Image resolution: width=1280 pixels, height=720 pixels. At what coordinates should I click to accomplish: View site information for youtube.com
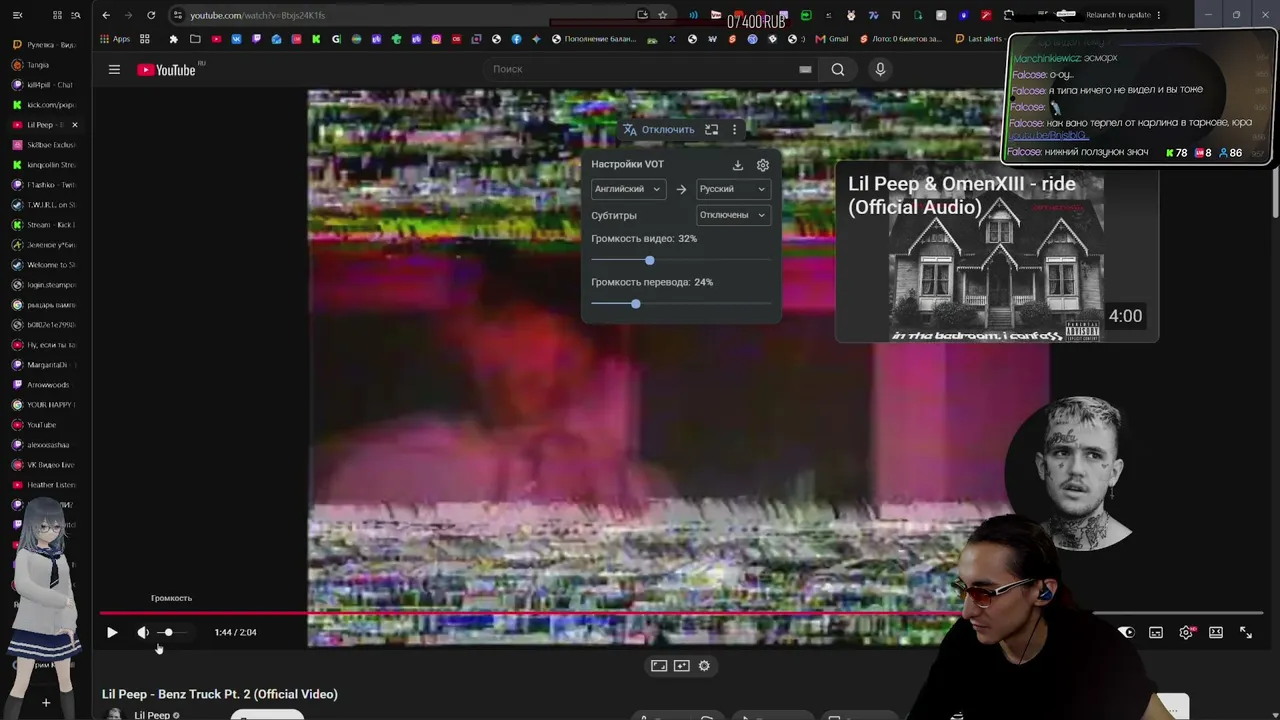[177, 15]
